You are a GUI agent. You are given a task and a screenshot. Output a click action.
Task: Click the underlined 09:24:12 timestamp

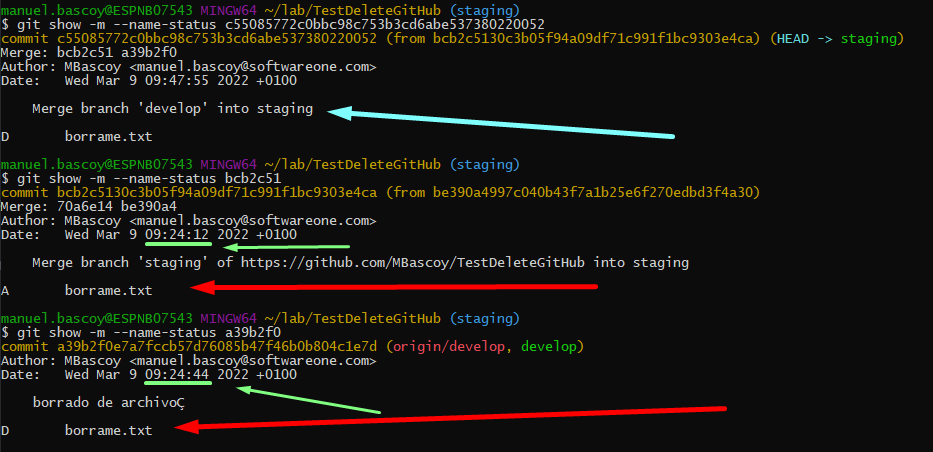[x=178, y=234]
